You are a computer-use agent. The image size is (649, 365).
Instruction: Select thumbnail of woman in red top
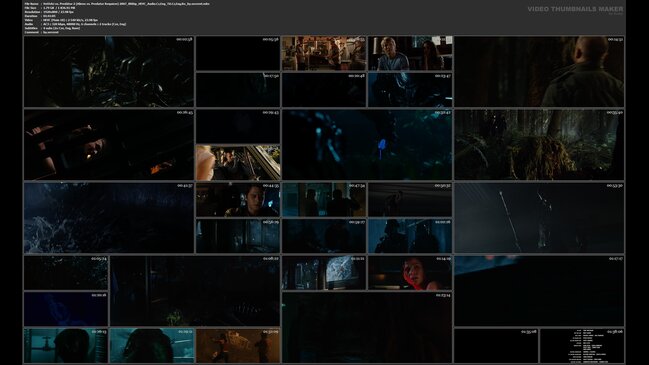click(410, 273)
